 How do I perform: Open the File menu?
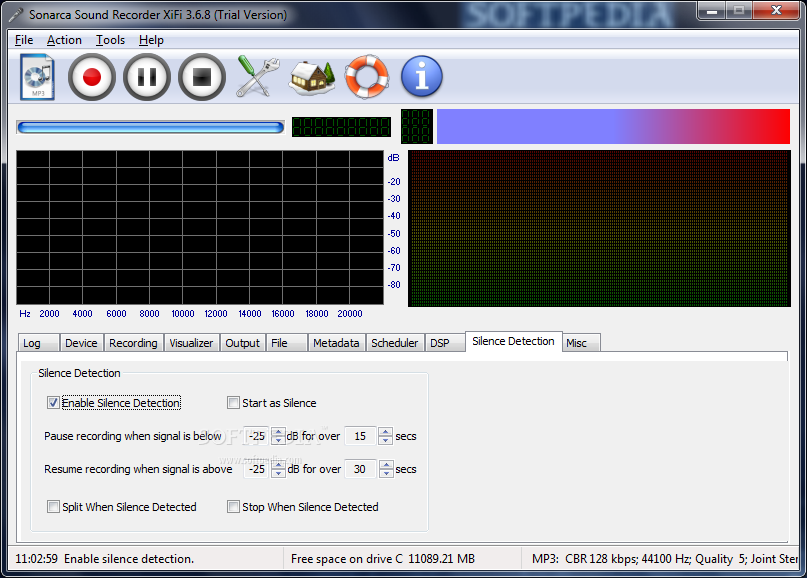coord(24,40)
